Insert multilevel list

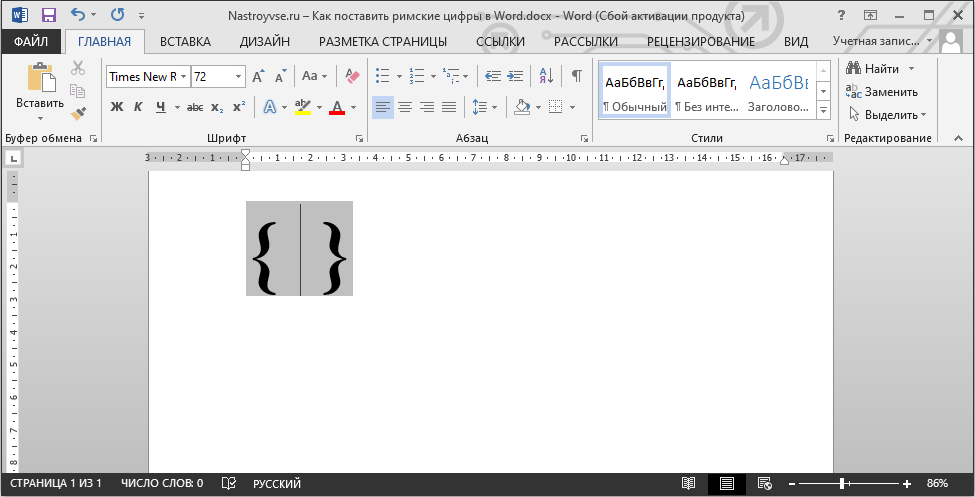(x=451, y=77)
